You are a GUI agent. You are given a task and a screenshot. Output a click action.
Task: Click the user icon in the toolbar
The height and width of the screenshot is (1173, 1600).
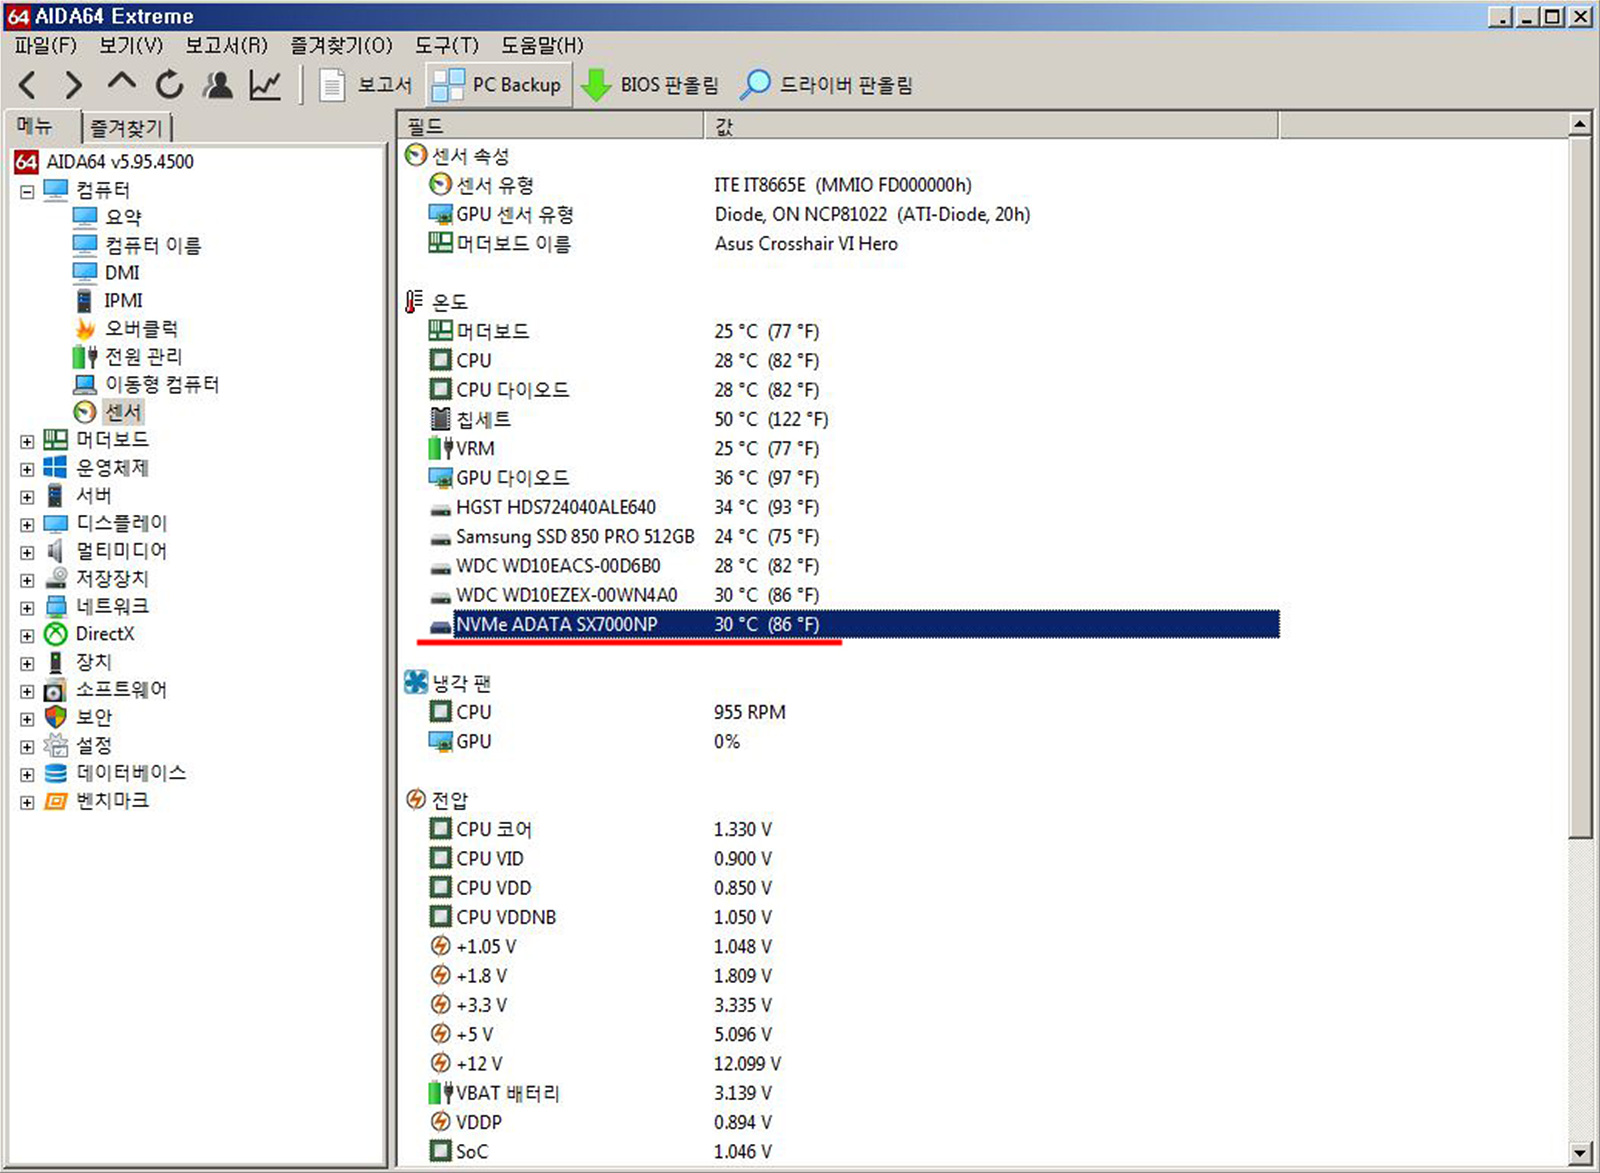[x=218, y=85]
